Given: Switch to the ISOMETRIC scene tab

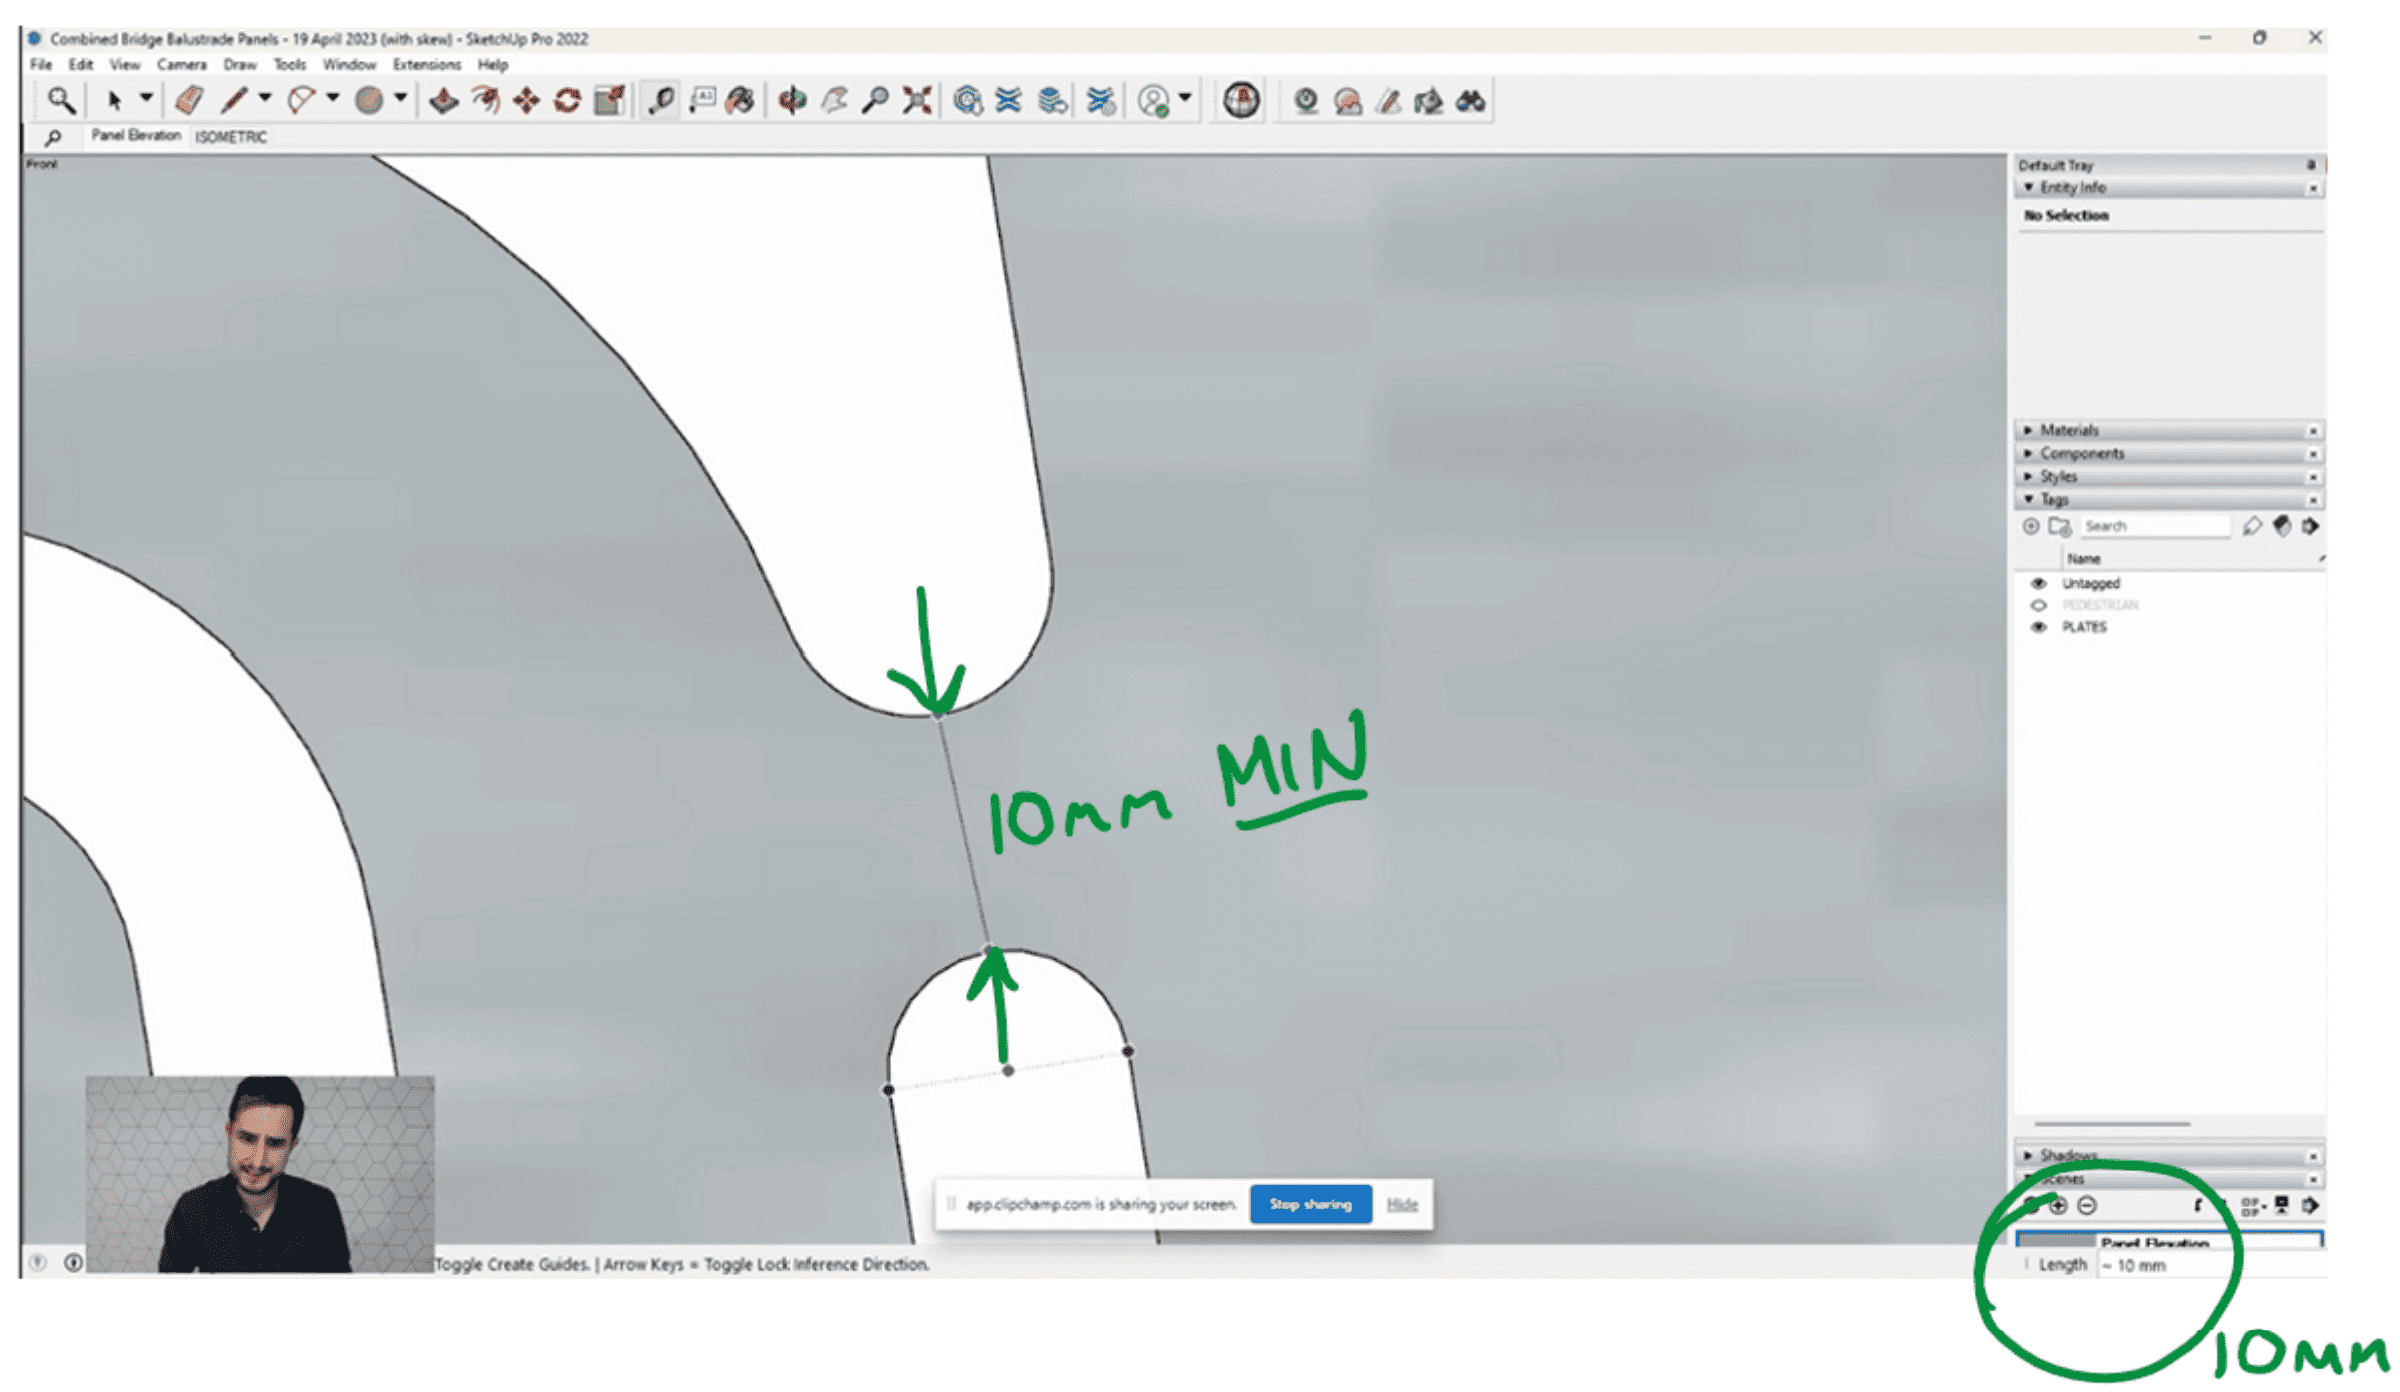Looking at the screenshot, I should click(x=231, y=137).
